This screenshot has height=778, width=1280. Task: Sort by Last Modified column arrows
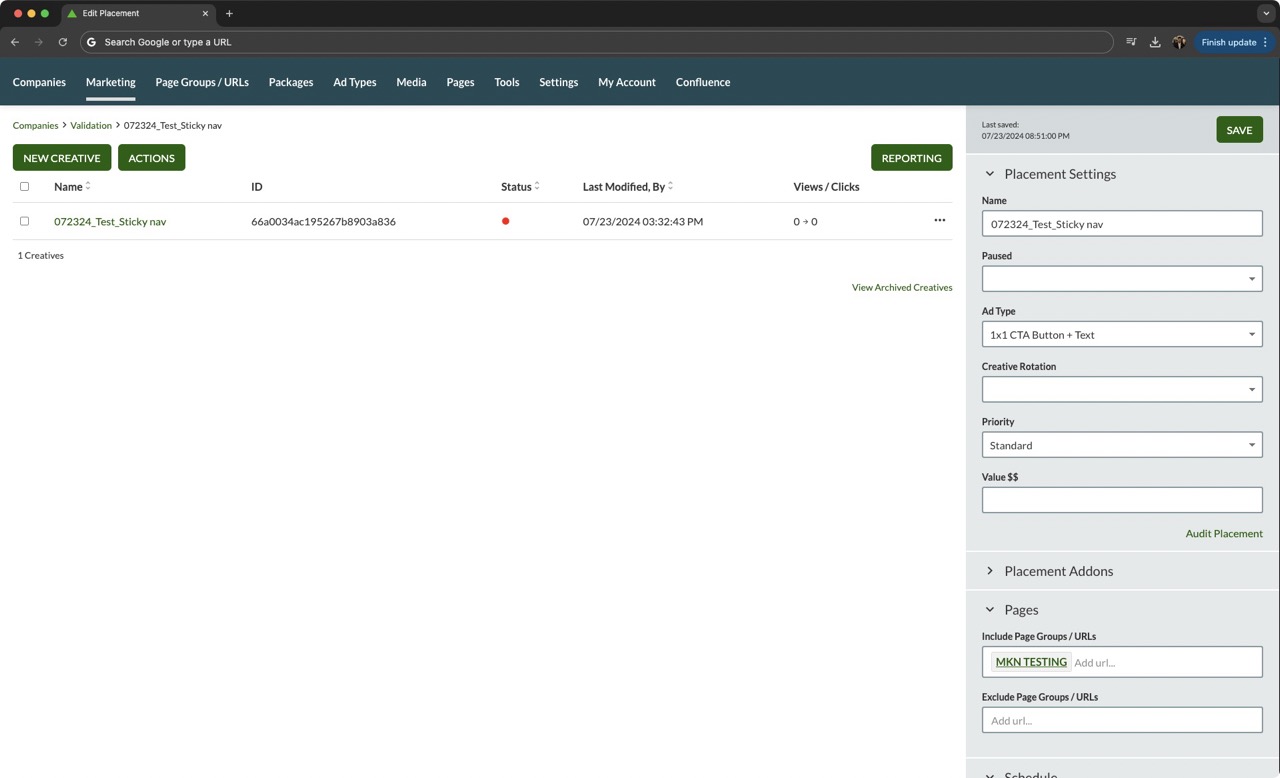(x=670, y=186)
